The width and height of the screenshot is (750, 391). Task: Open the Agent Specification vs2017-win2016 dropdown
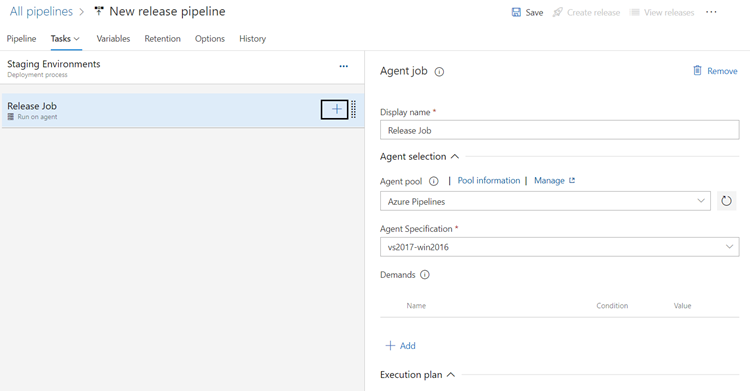click(560, 247)
